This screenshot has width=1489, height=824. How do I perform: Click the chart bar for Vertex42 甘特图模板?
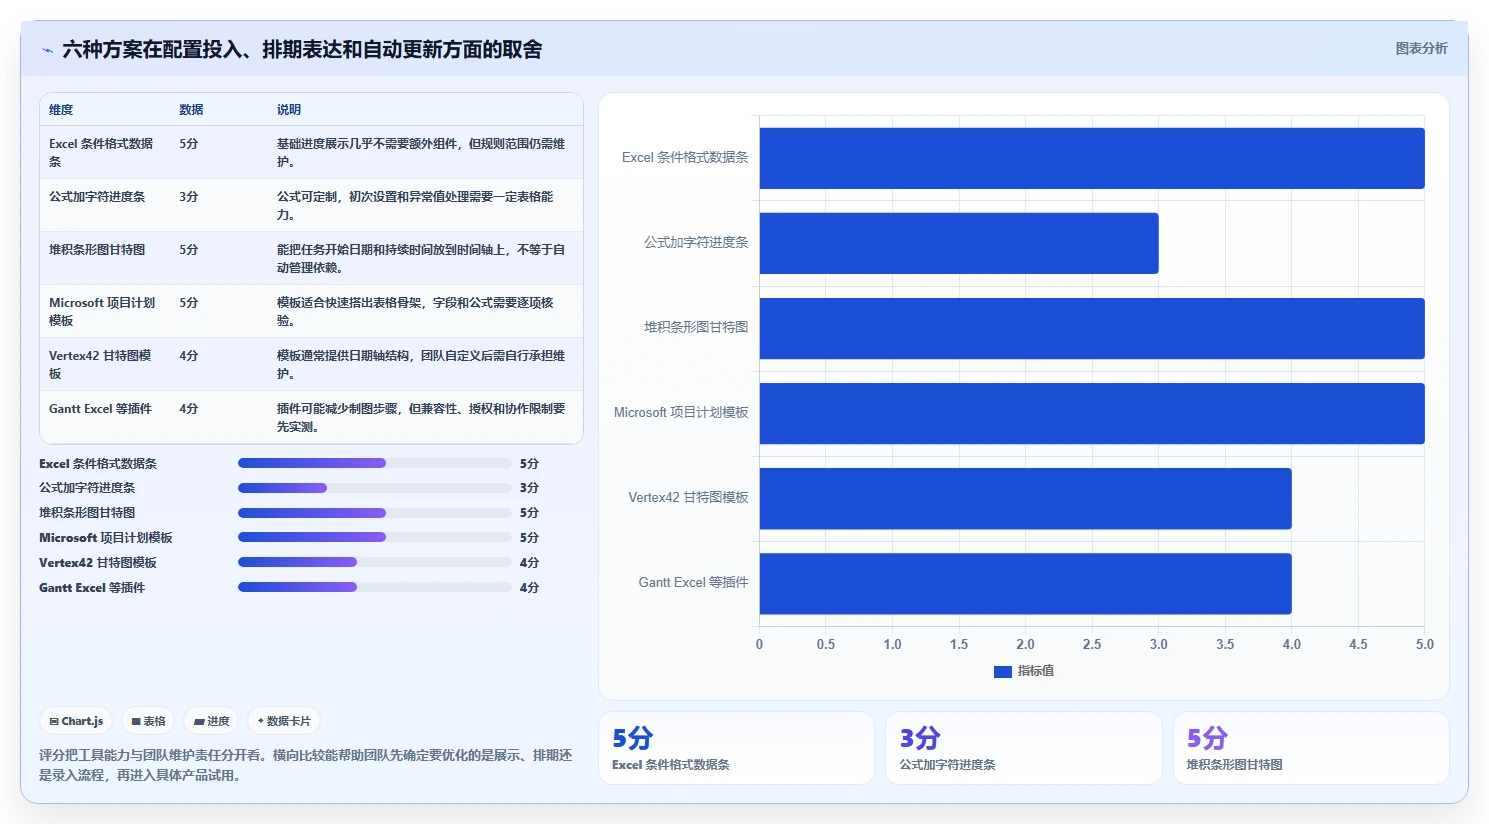coord(1026,498)
